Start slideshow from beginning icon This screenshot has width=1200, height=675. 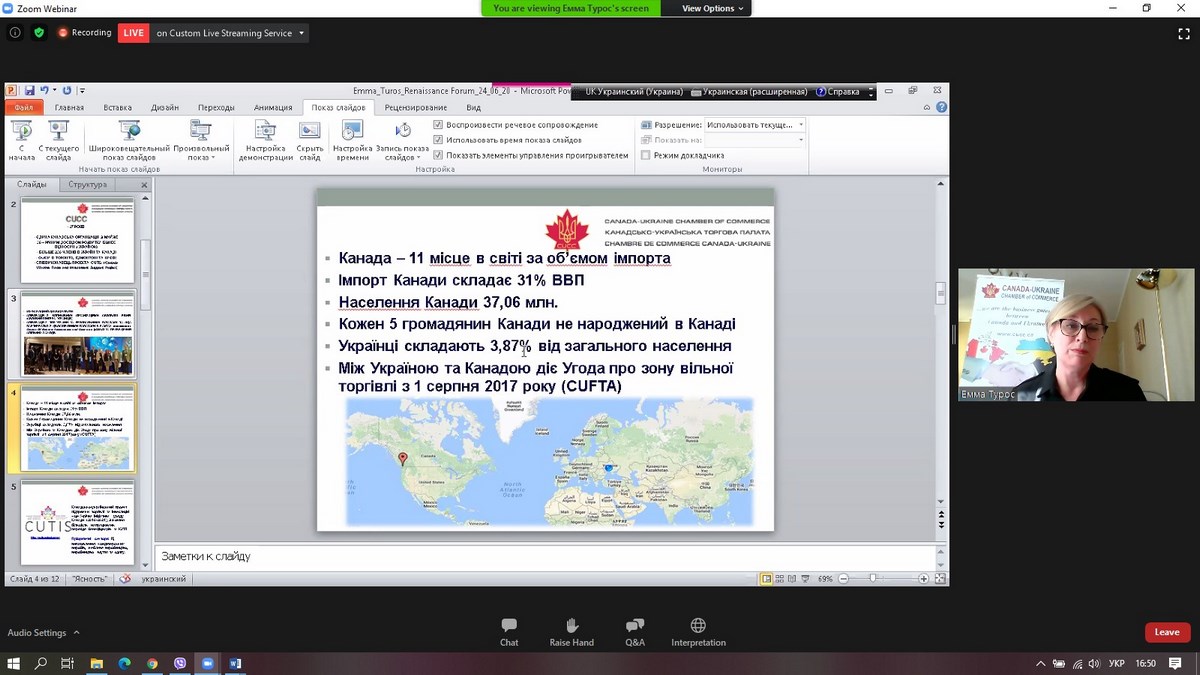22,132
